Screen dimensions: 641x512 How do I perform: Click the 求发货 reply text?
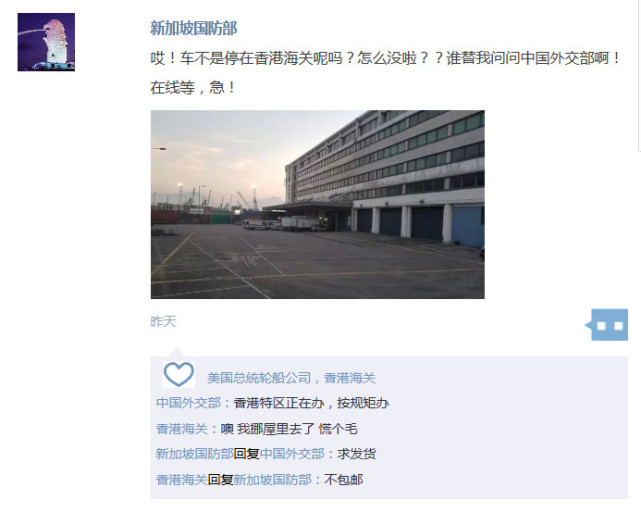tap(356, 454)
